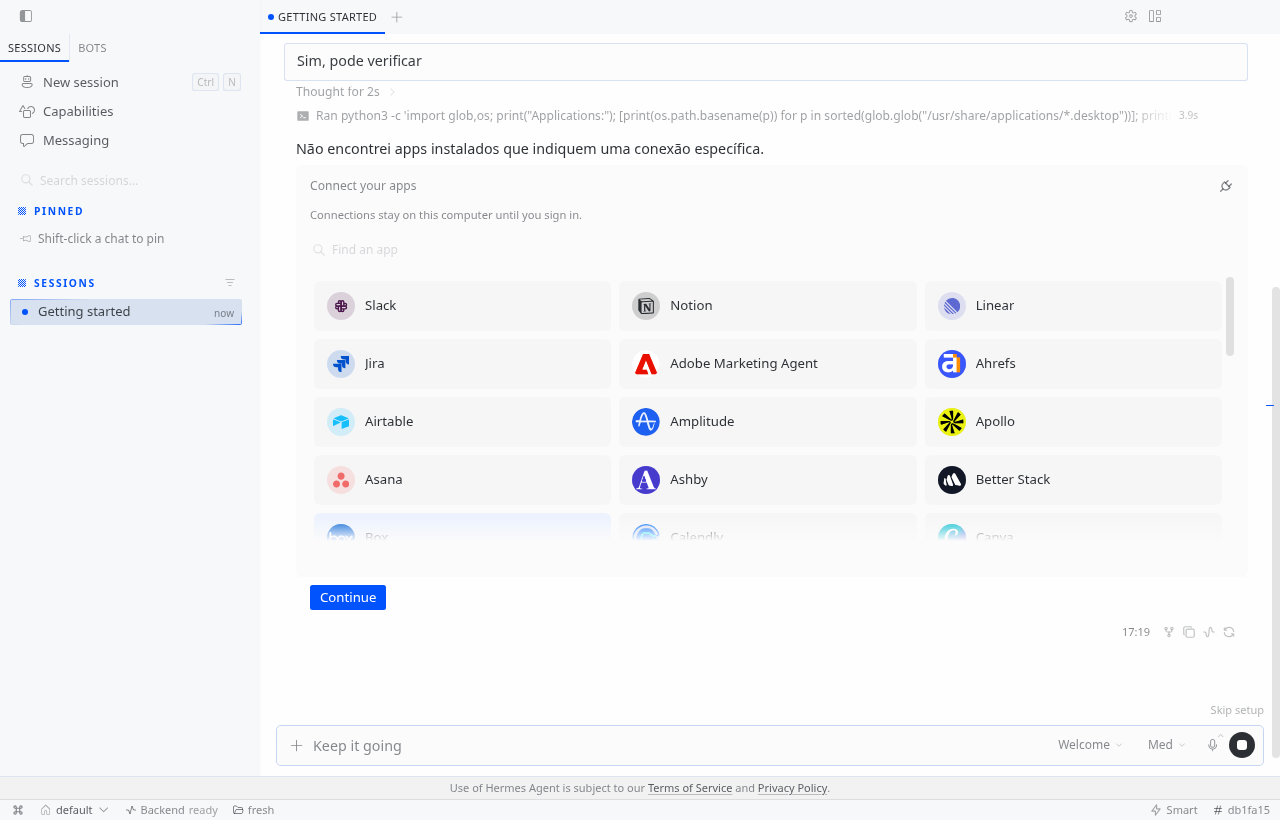Stop generation with the stop button
Viewport: 1280px width, 820px height.
point(1242,745)
